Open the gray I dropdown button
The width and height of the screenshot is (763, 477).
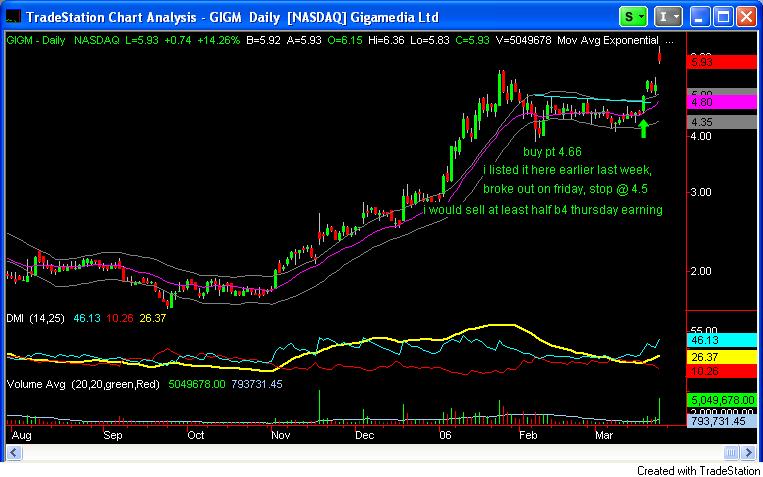[x=668, y=17]
